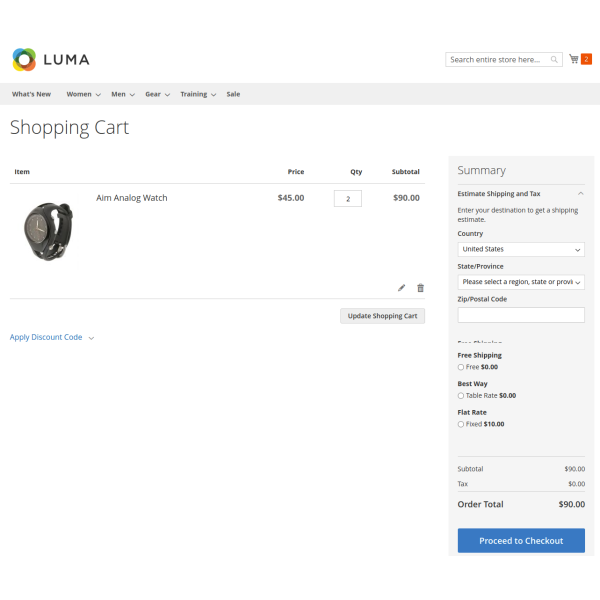Go to the Sale menu item
Screen dimensions: 600x600
point(233,94)
